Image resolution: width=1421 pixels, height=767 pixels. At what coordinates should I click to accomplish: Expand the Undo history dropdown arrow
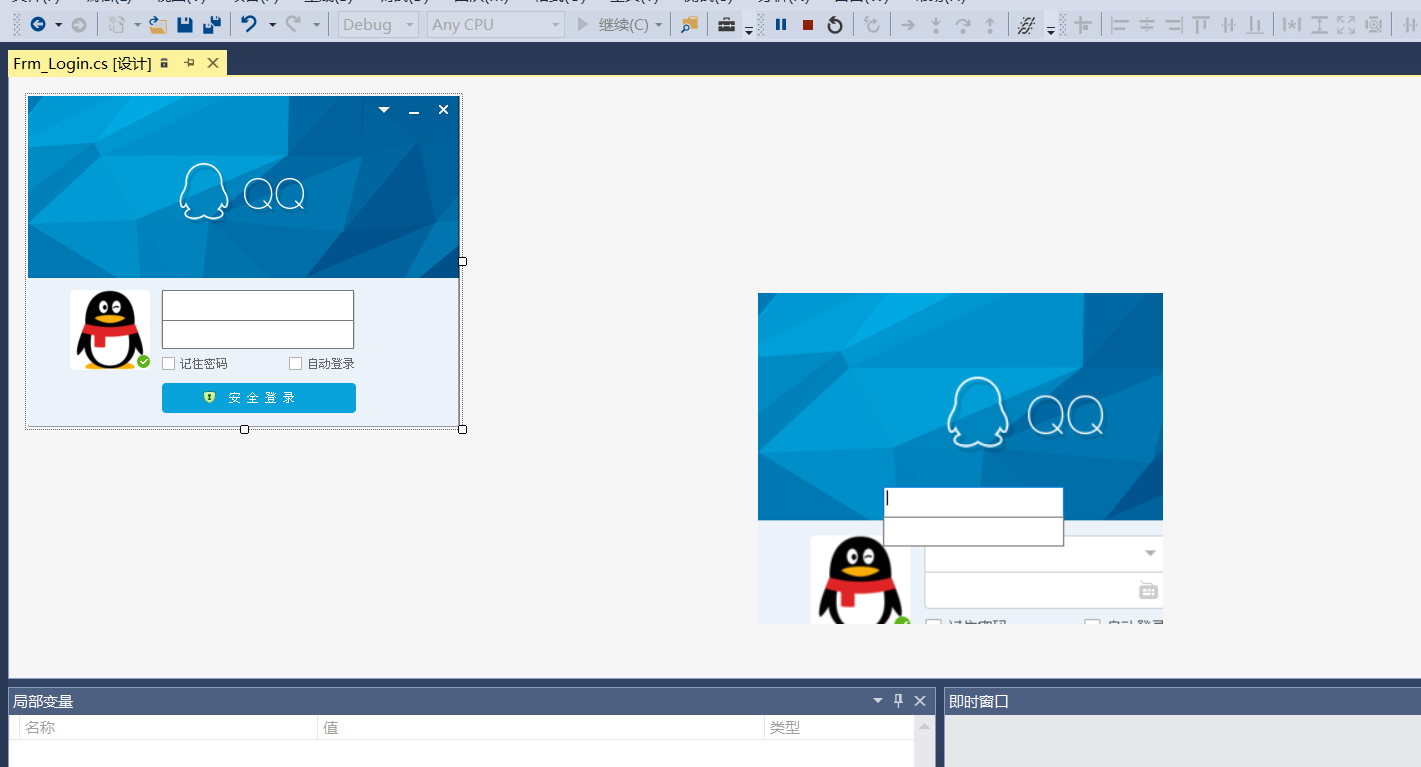(271, 25)
